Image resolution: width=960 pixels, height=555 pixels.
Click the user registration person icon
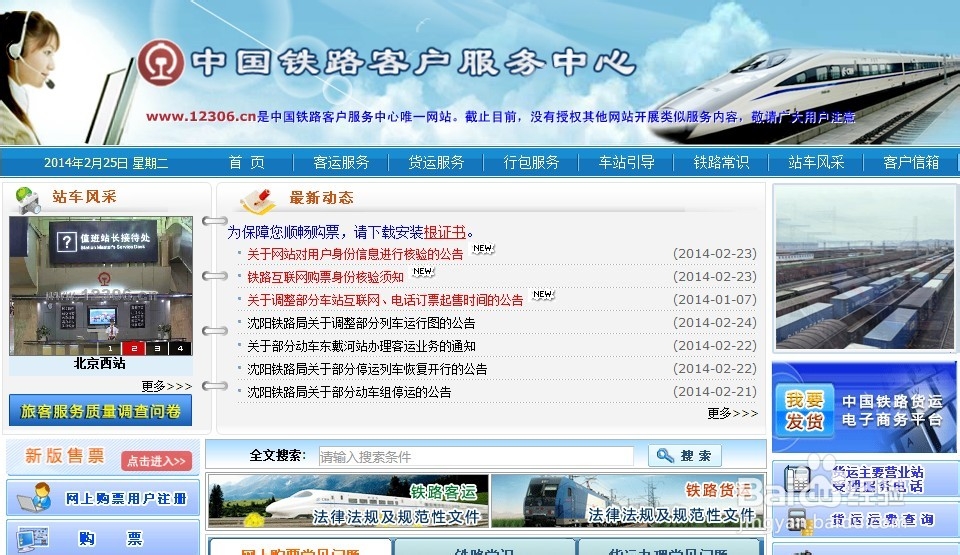(x=34, y=497)
